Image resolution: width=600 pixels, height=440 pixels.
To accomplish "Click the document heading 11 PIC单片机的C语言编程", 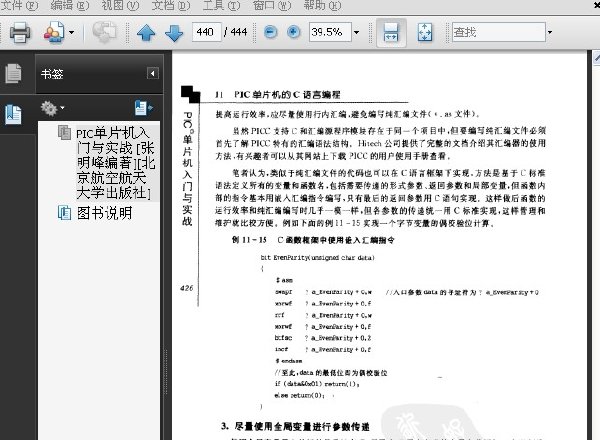I will pyautogui.click(x=278, y=95).
